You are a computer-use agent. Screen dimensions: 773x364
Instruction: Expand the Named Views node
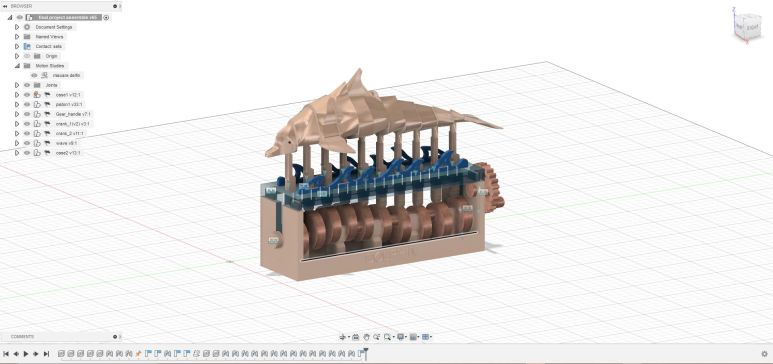point(17,36)
